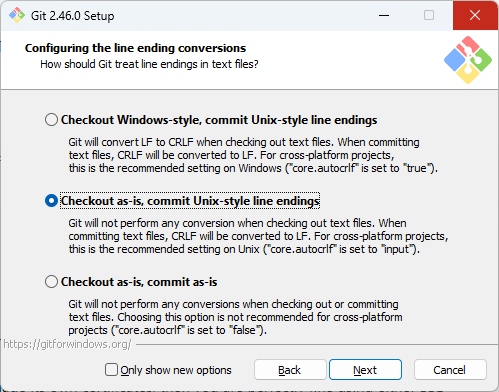Click 'How should Git treat line endings' subtitle

pyautogui.click(x=149, y=64)
